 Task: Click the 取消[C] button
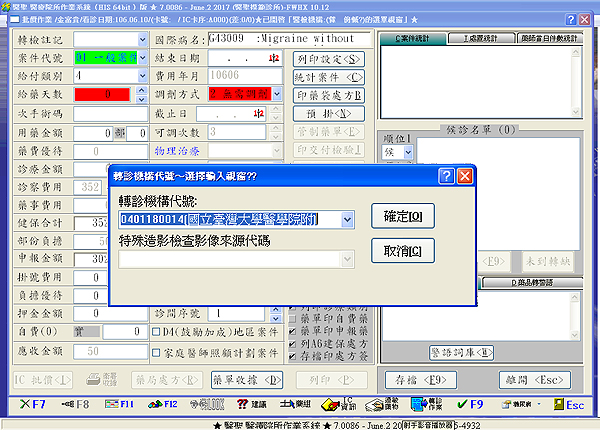402,250
